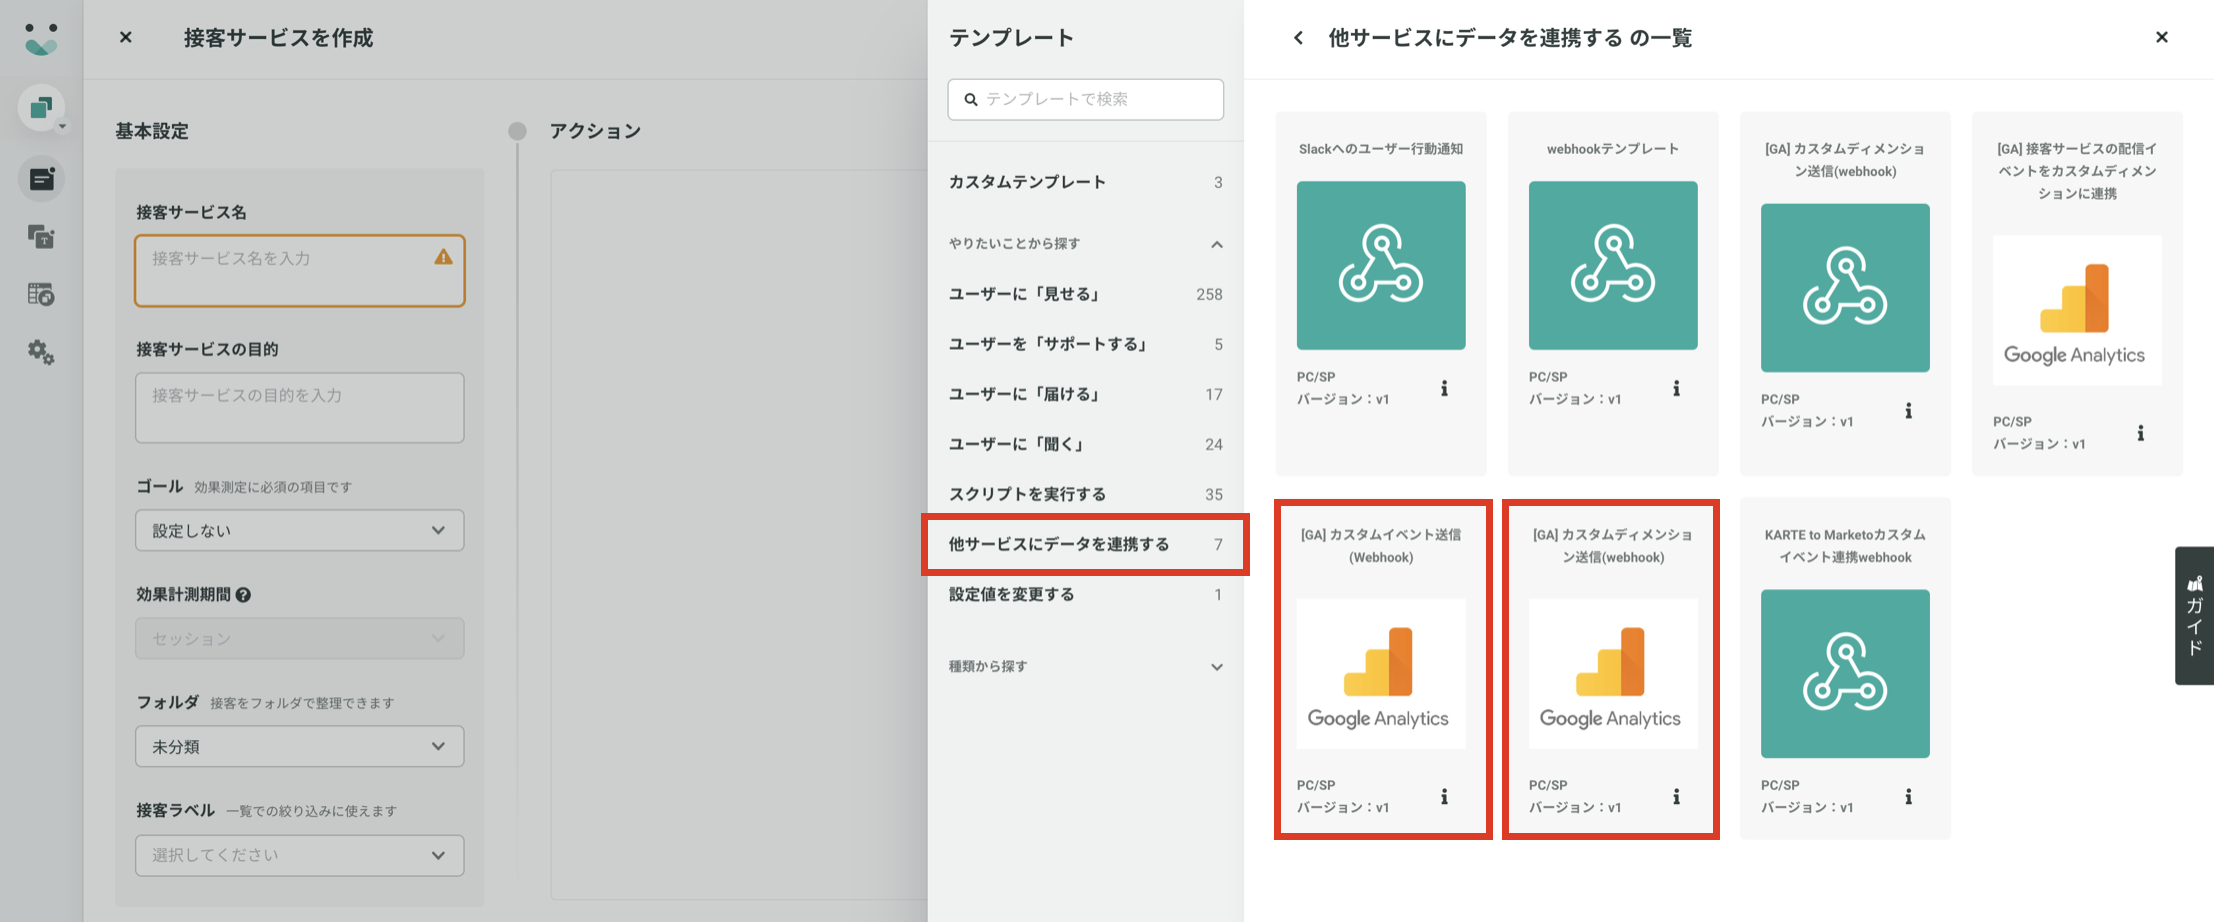The height and width of the screenshot is (922, 2214).
Task: Click help icon next to 効果計測期間
Action: [x=243, y=594]
